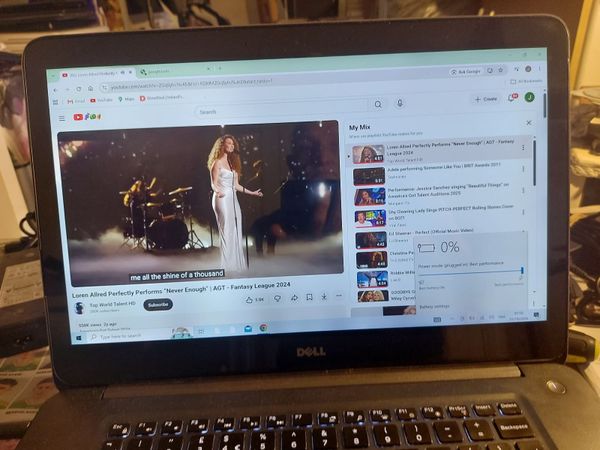Click the video player to pause
The width and height of the screenshot is (600, 450).
pos(200,204)
